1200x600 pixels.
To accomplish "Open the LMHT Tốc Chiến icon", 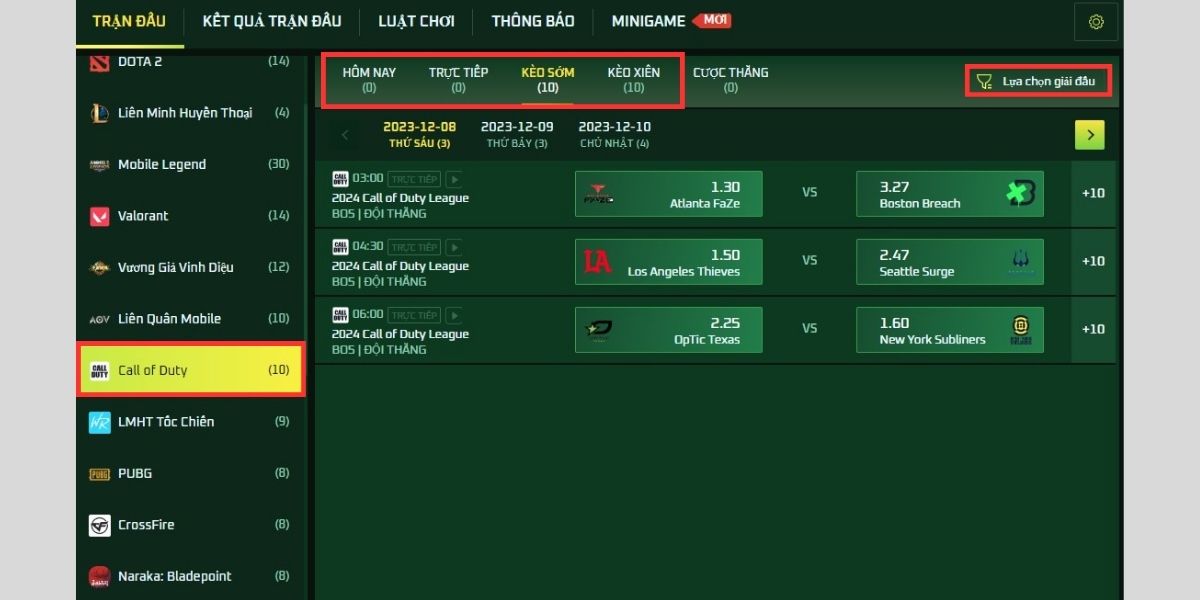I will pos(99,422).
